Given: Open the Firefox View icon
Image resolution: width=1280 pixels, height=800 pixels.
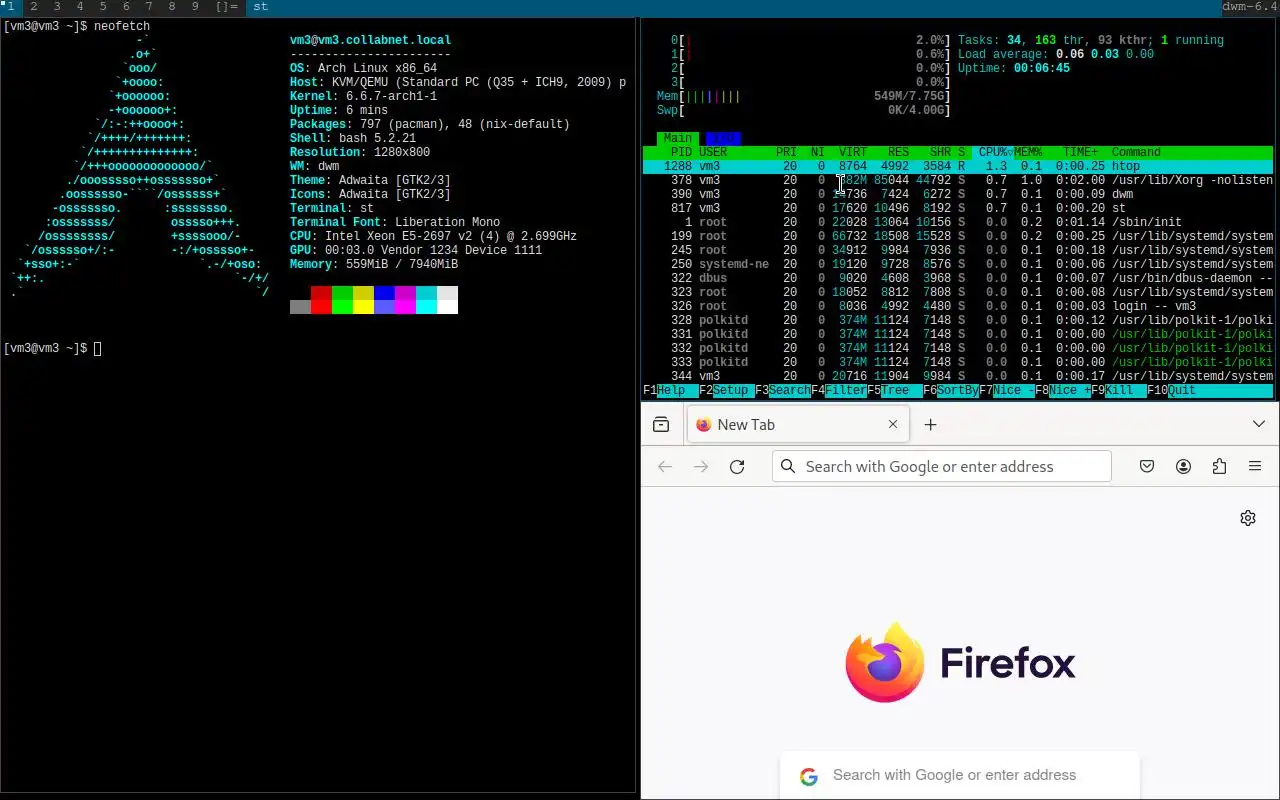Looking at the screenshot, I should [661, 425].
